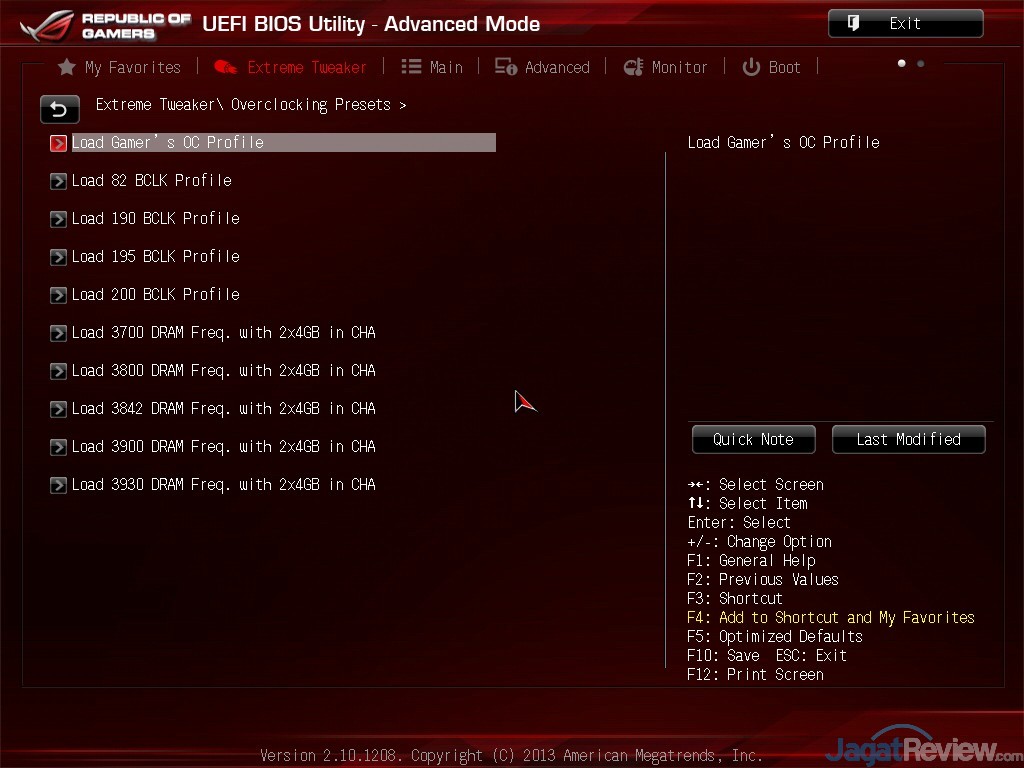Viewport: 1024px width, 768px height.
Task: Click the Boot power icon
Action: [x=751, y=67]
